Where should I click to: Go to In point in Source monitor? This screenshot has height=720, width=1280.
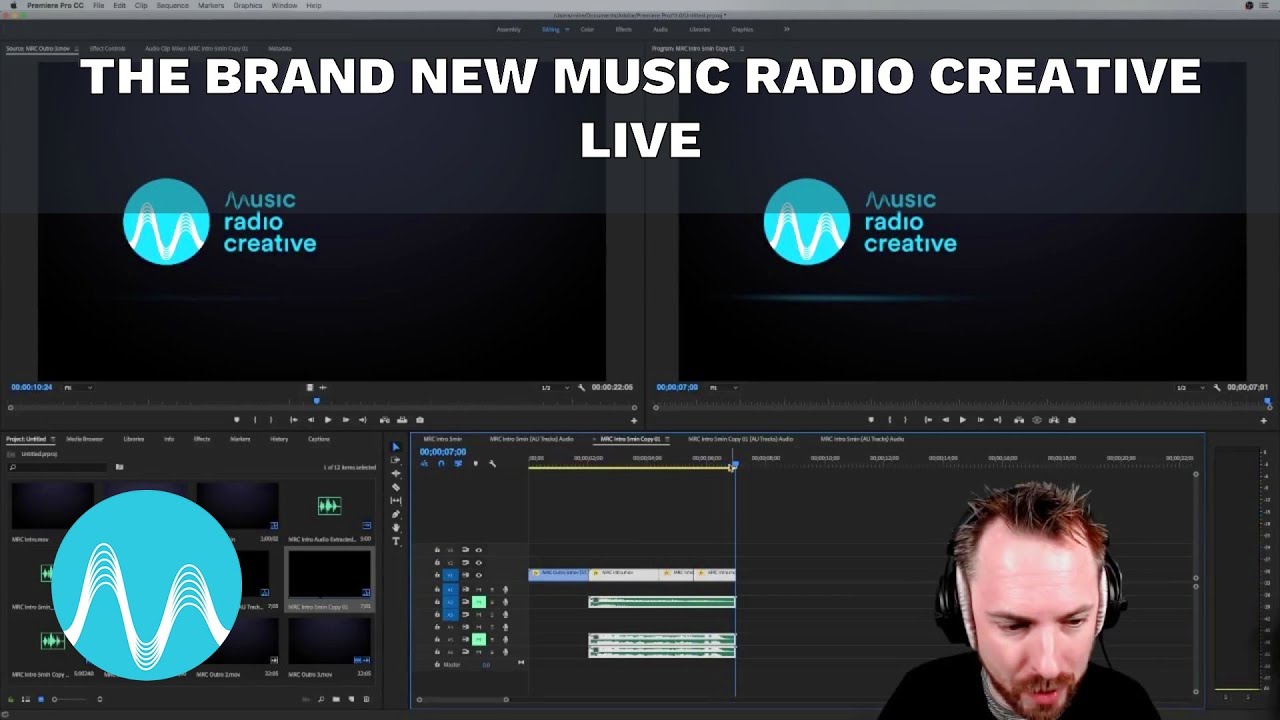(x=293, y=420)
